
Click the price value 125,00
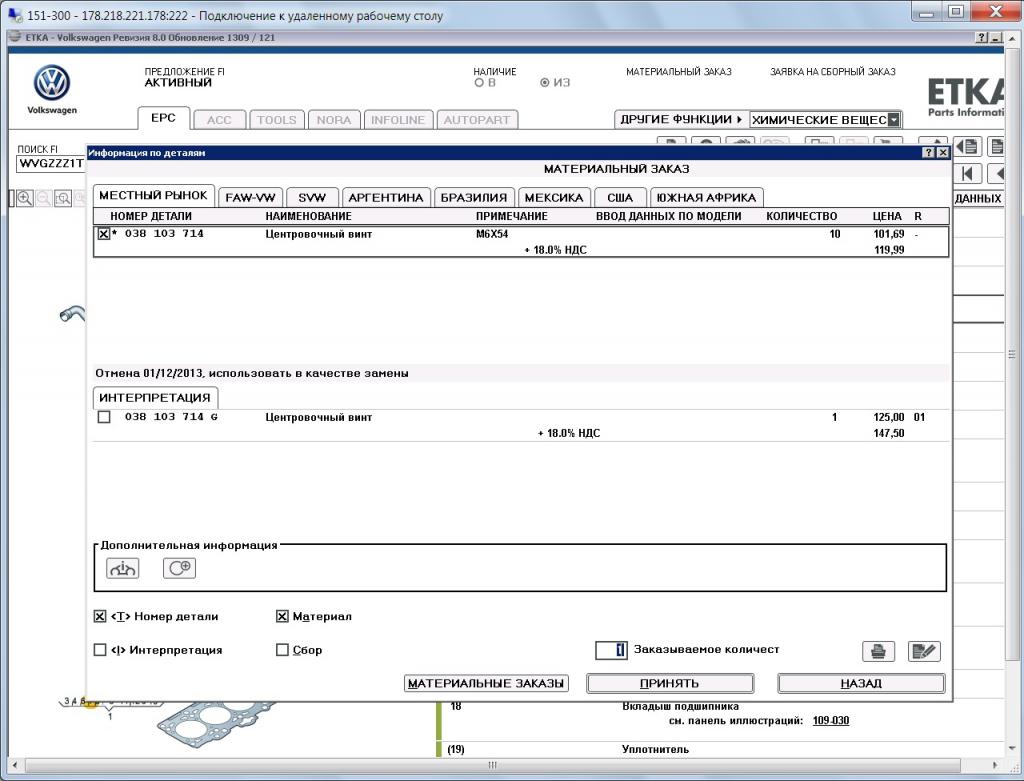(x=889, y=417)
